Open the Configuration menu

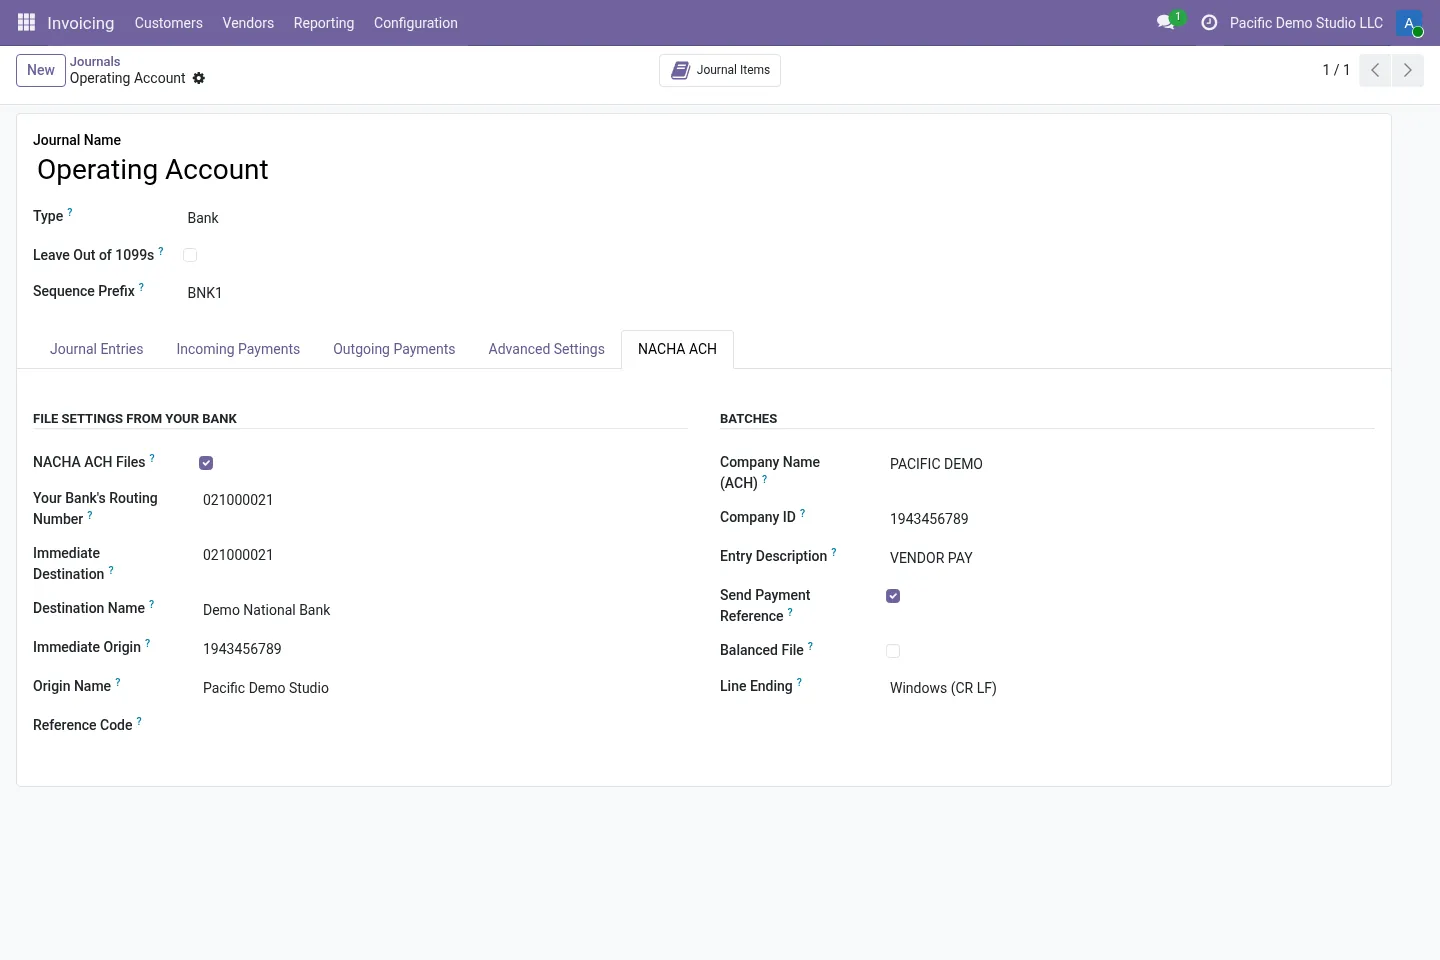click(416, 23)
